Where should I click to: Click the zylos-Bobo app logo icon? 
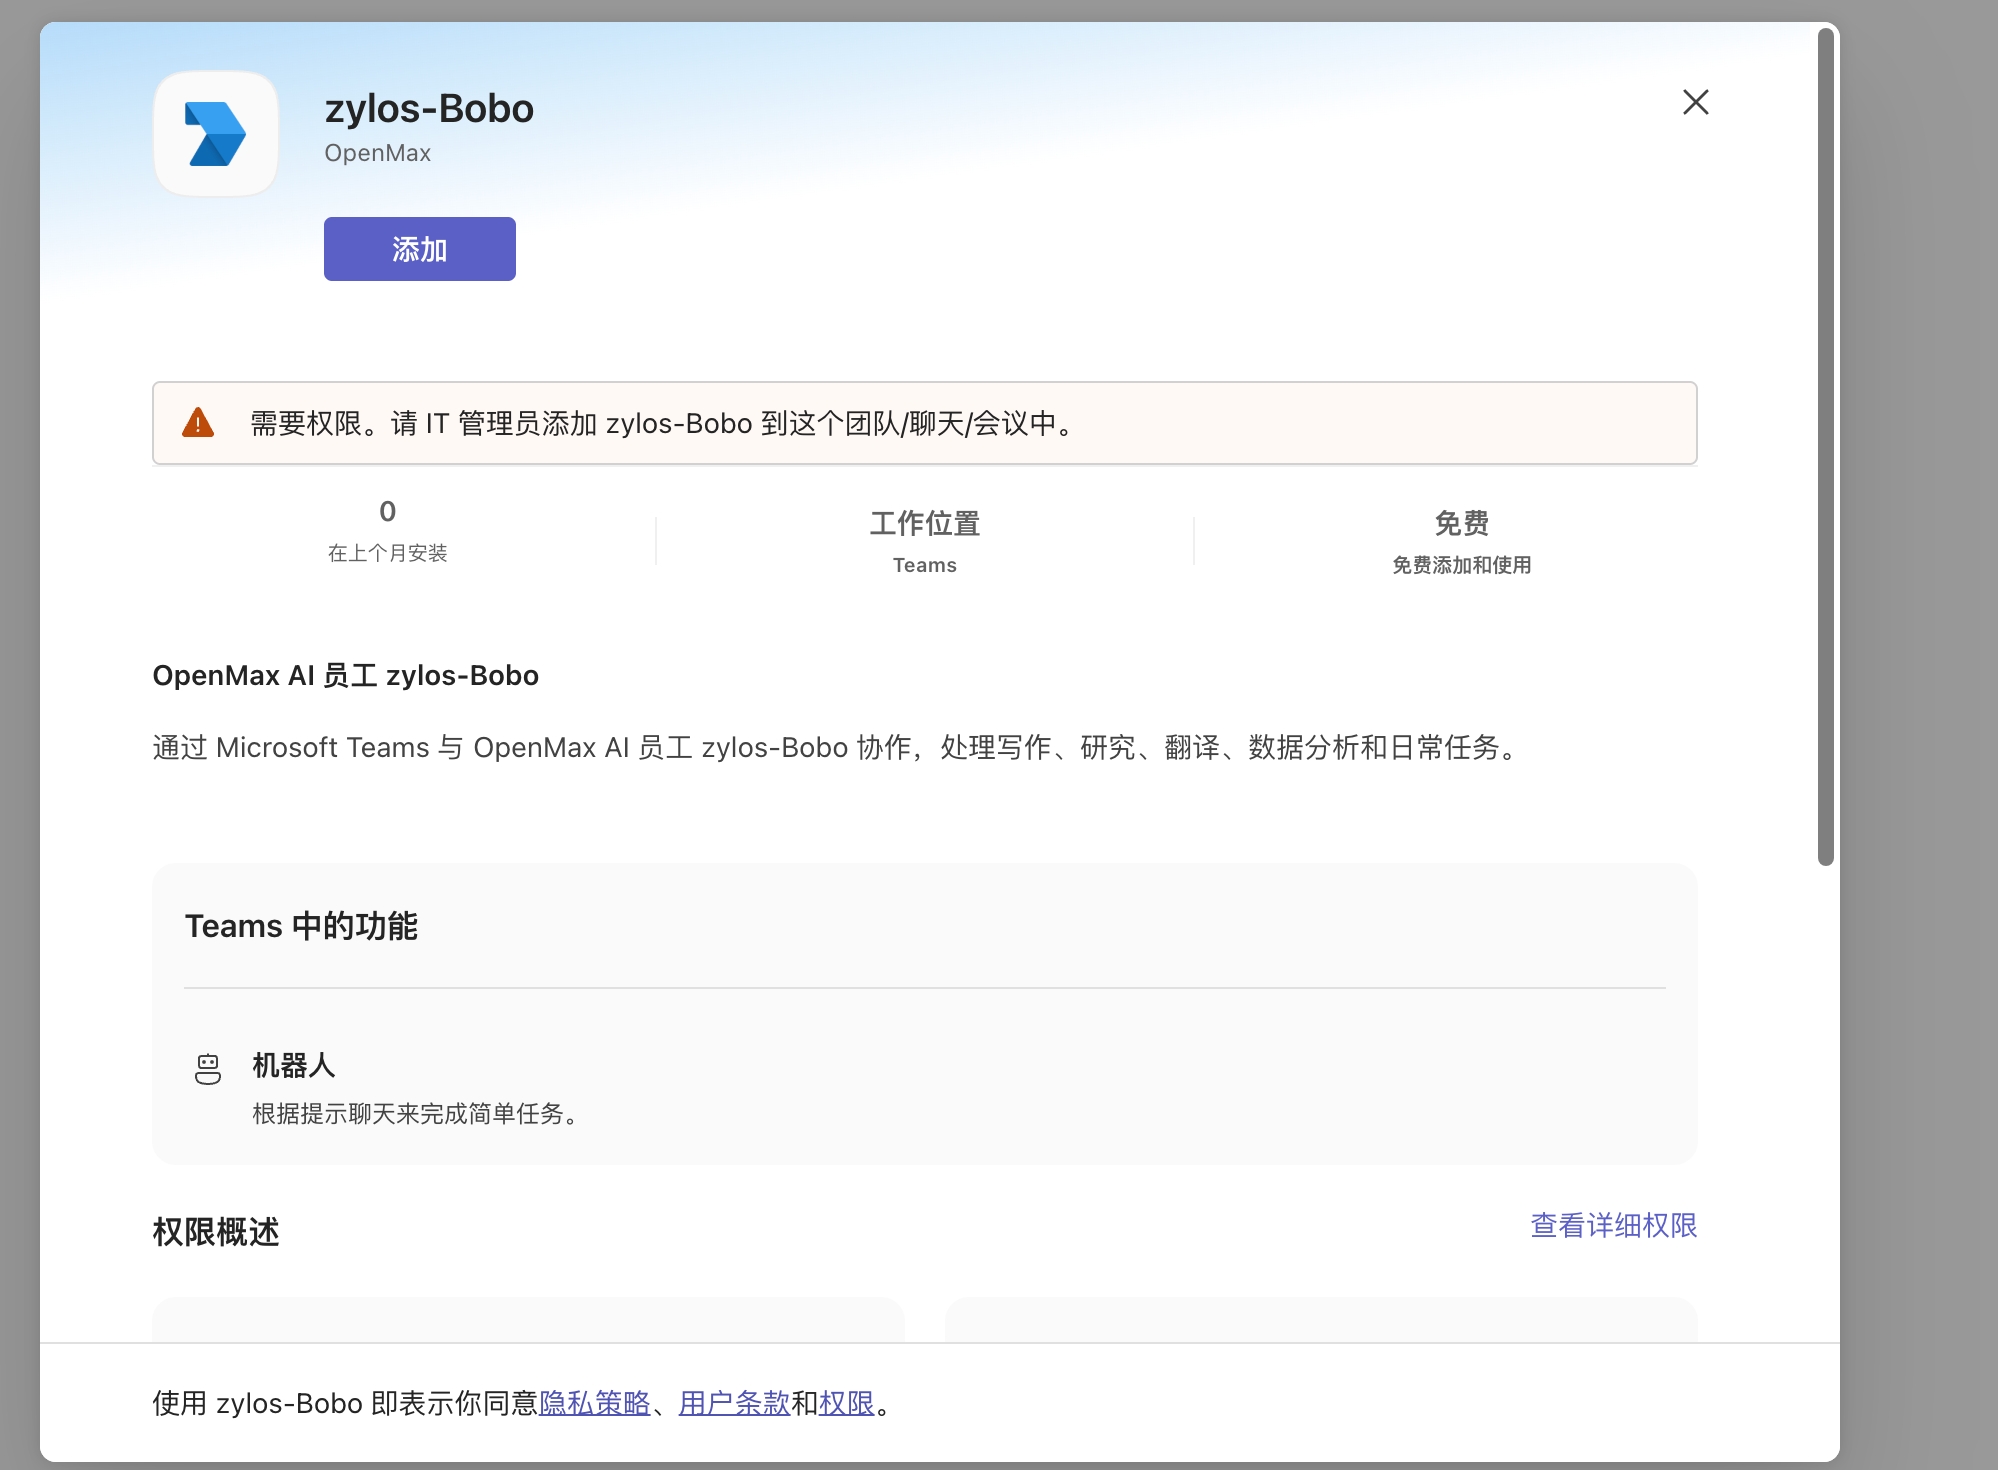pyautogui.click(x=216, y=134)
